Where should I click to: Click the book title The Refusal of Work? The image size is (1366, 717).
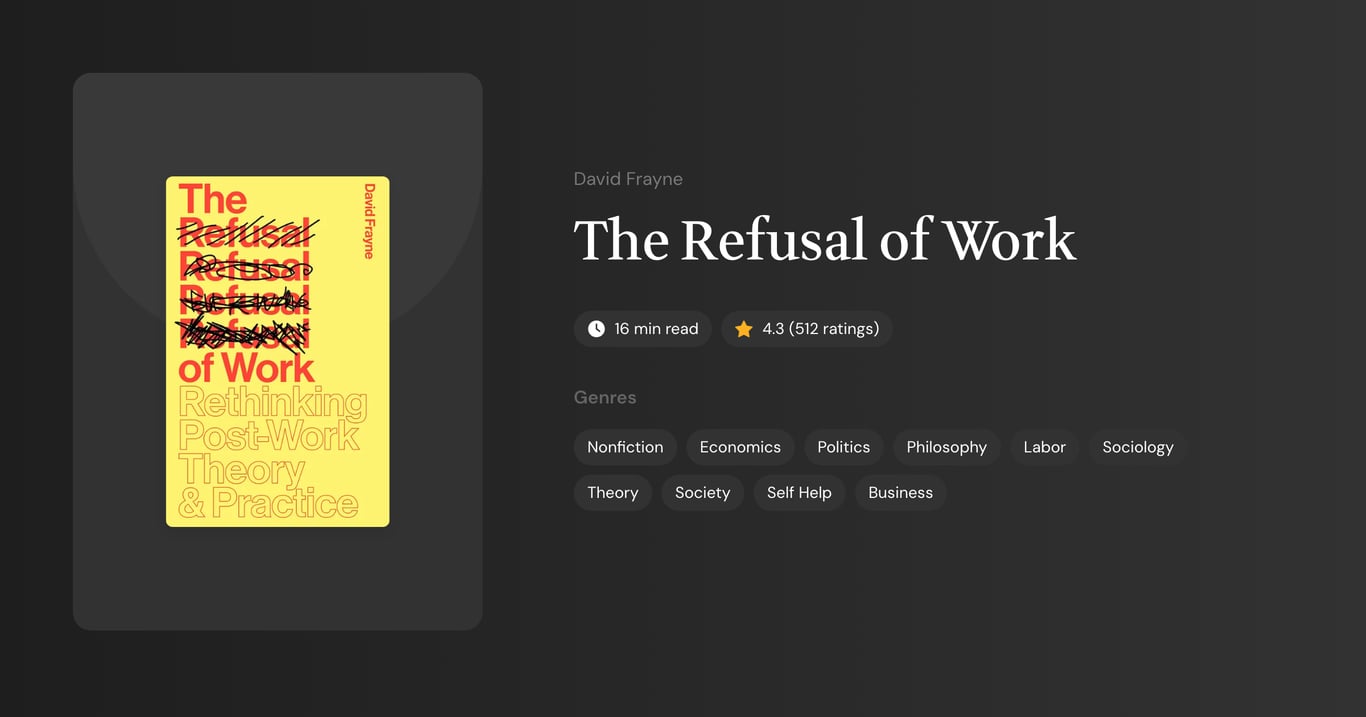pos(824,240)
